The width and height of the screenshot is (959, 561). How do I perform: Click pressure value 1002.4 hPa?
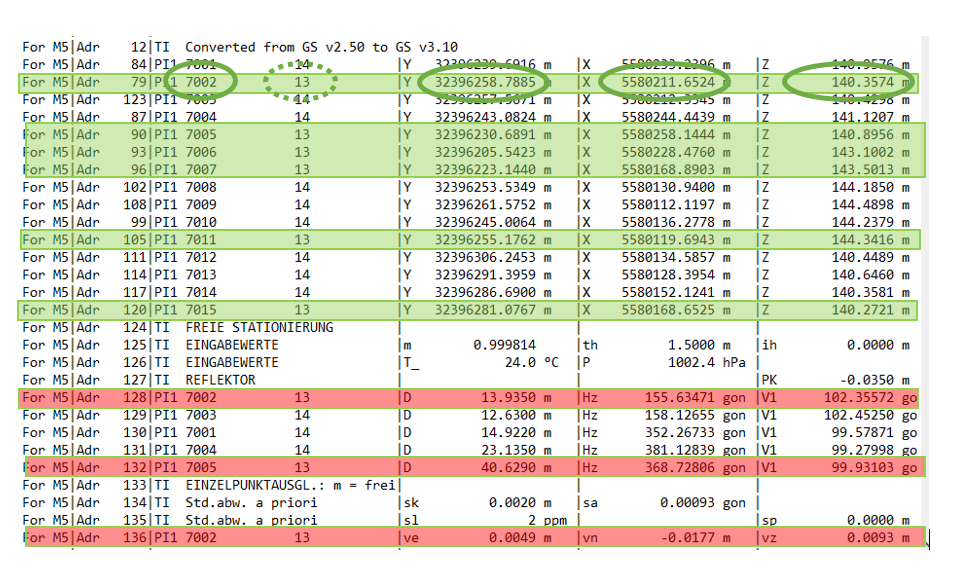706,363
